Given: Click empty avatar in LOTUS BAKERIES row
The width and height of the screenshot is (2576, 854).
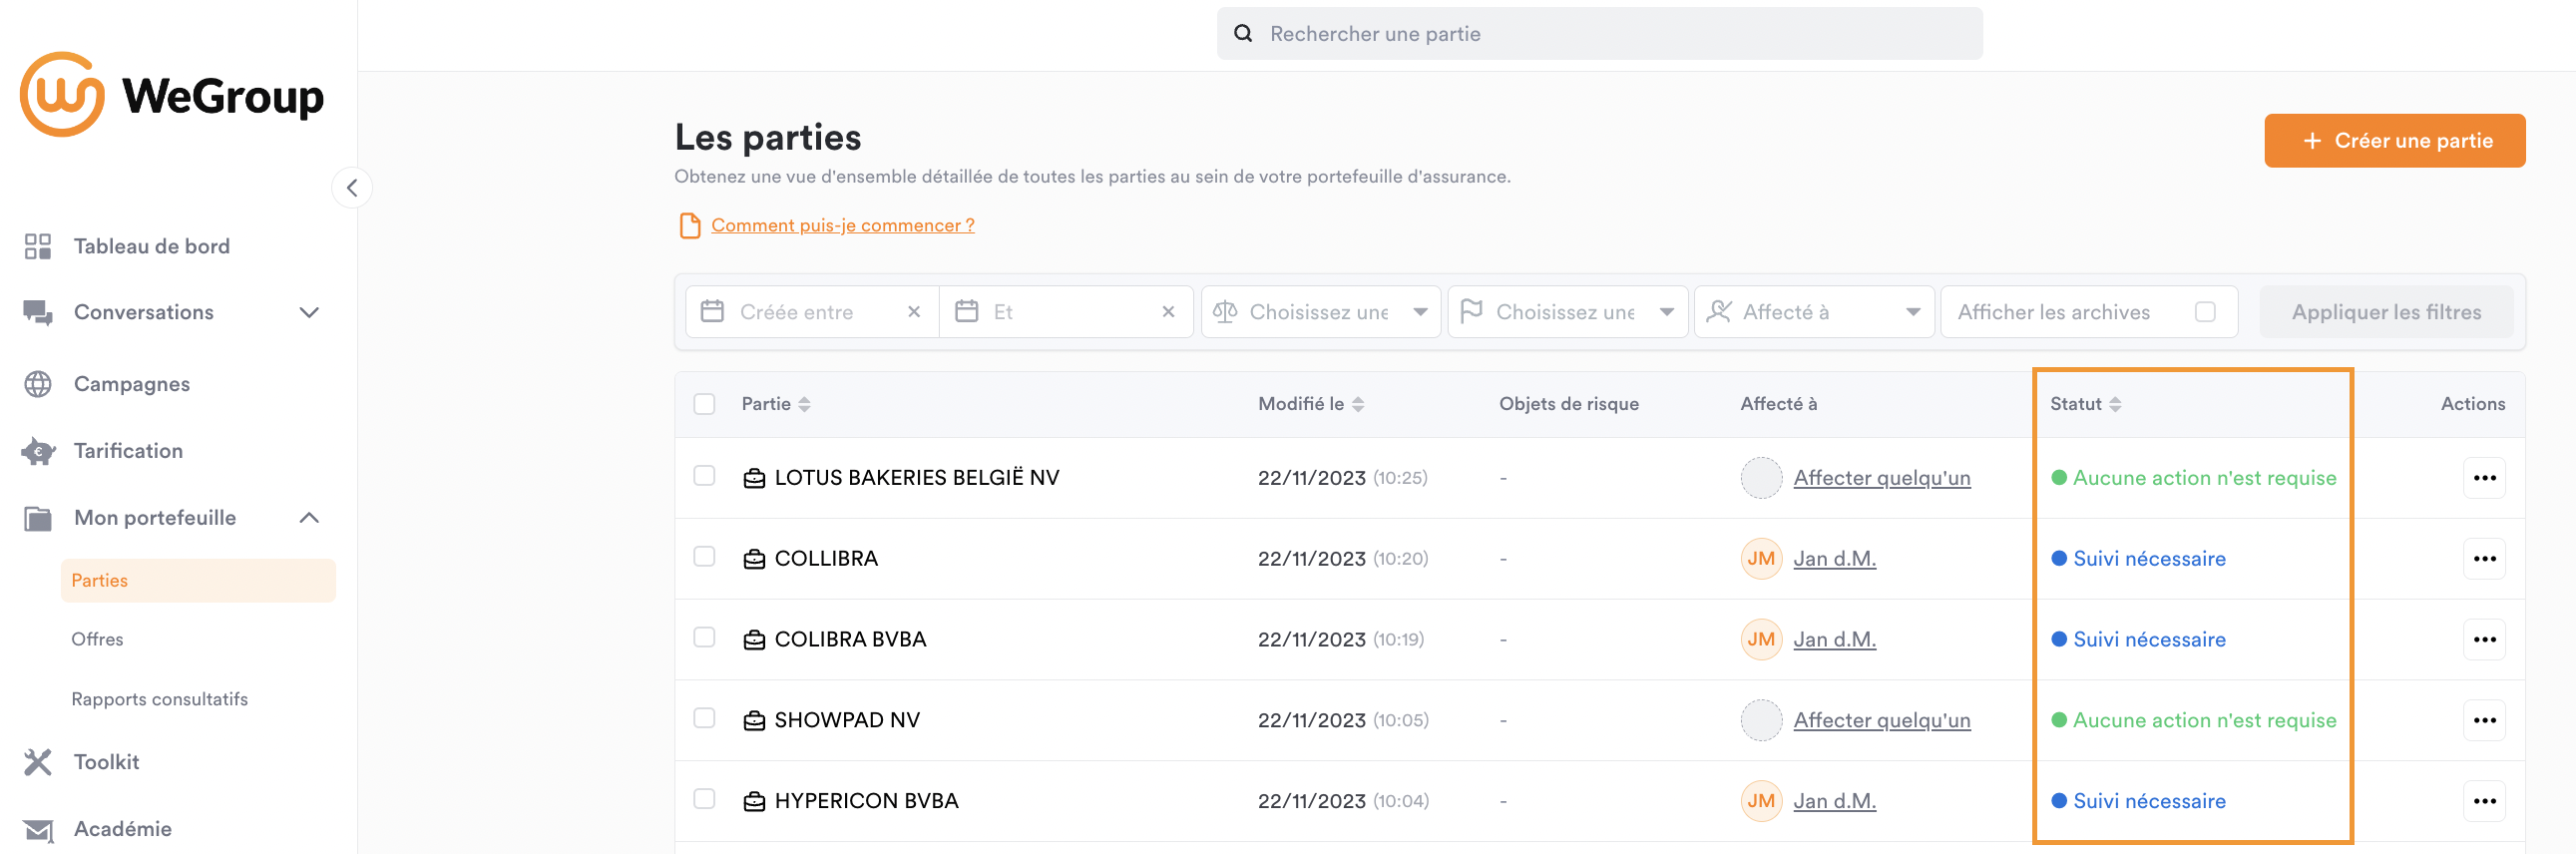Looking at the screenshot, I should [1761, 478].
